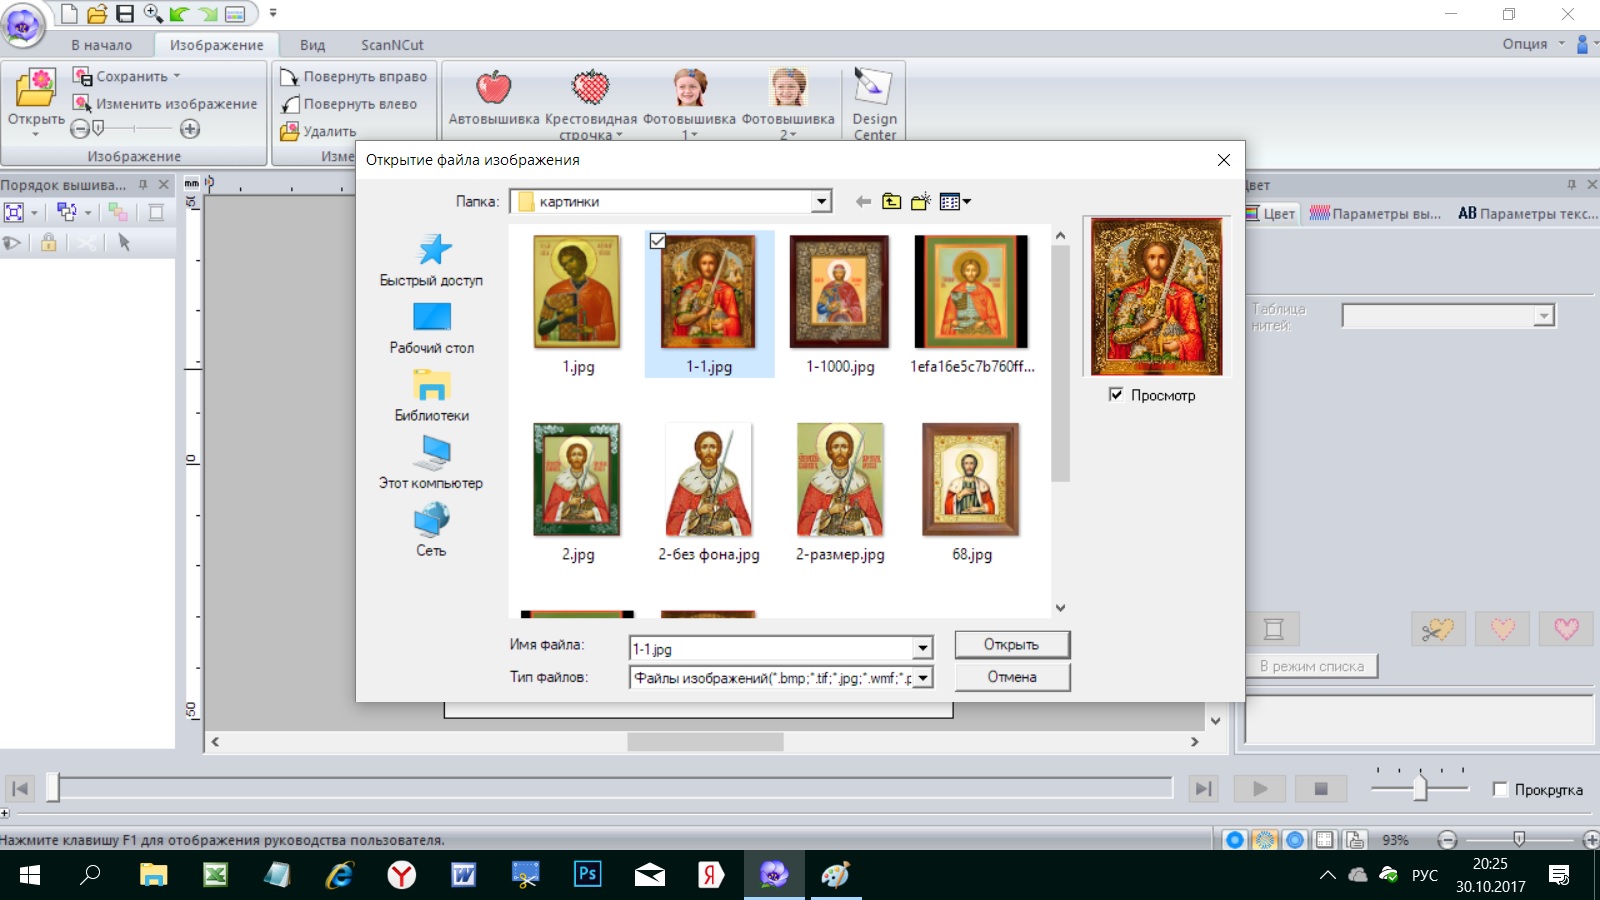Choose the Фотовышивка 2 icon

[x=788, y=88]
